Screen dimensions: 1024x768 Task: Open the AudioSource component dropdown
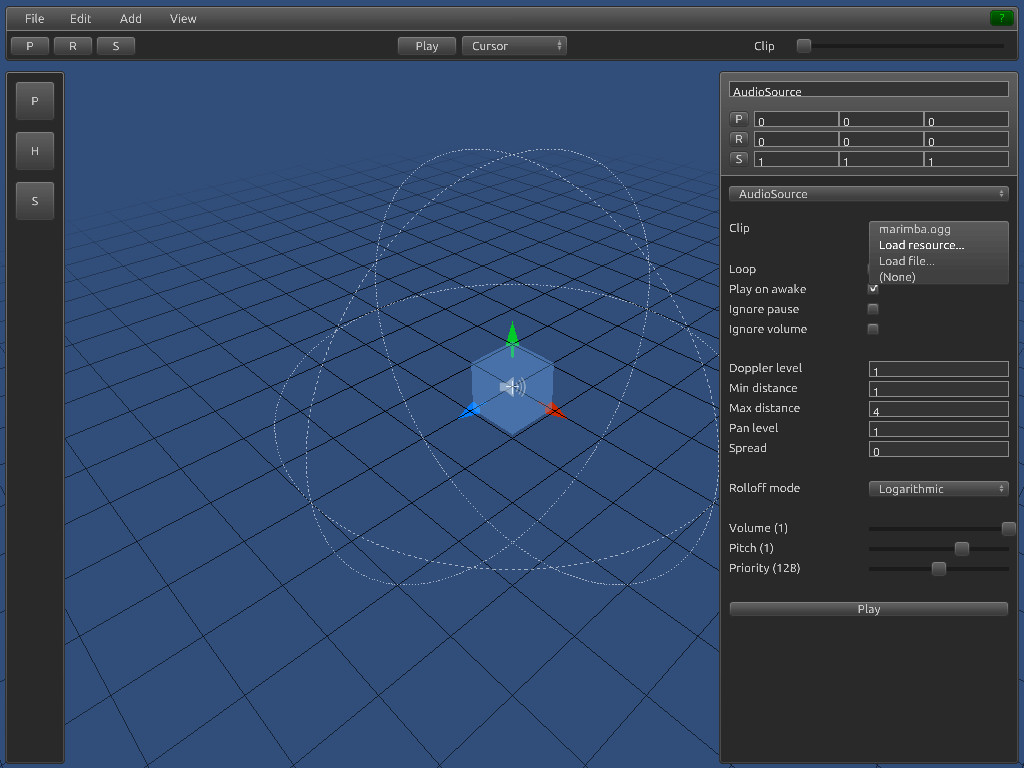coord(869,194)
